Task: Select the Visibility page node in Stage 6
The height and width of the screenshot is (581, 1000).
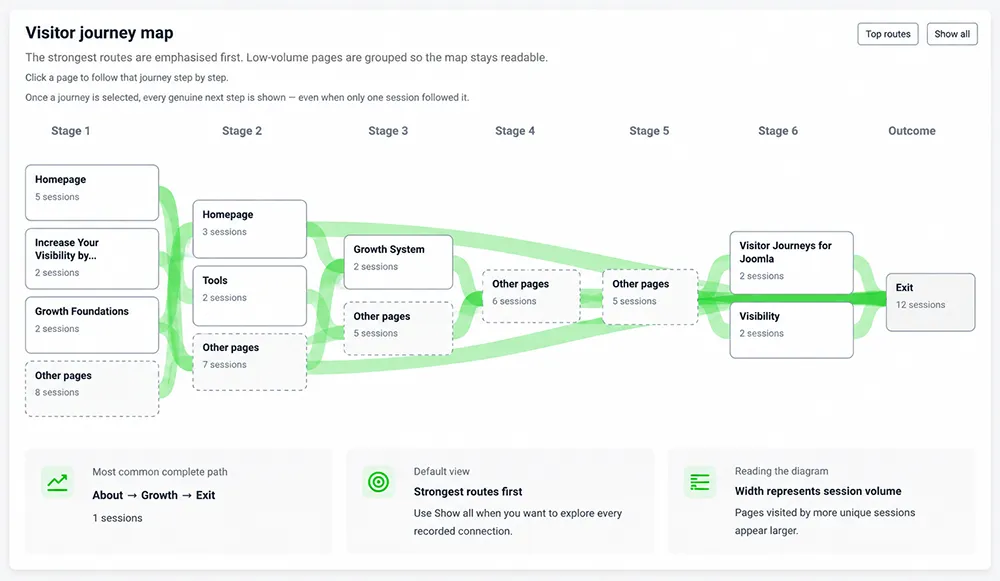Action: (791, 330)
